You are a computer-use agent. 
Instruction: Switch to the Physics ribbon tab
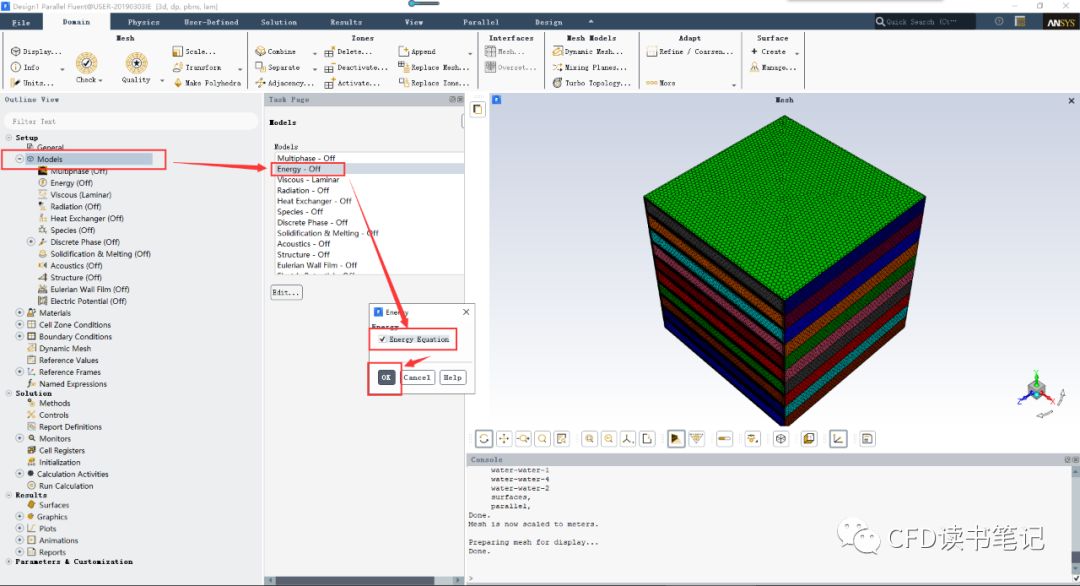click(x=143, y=22)
